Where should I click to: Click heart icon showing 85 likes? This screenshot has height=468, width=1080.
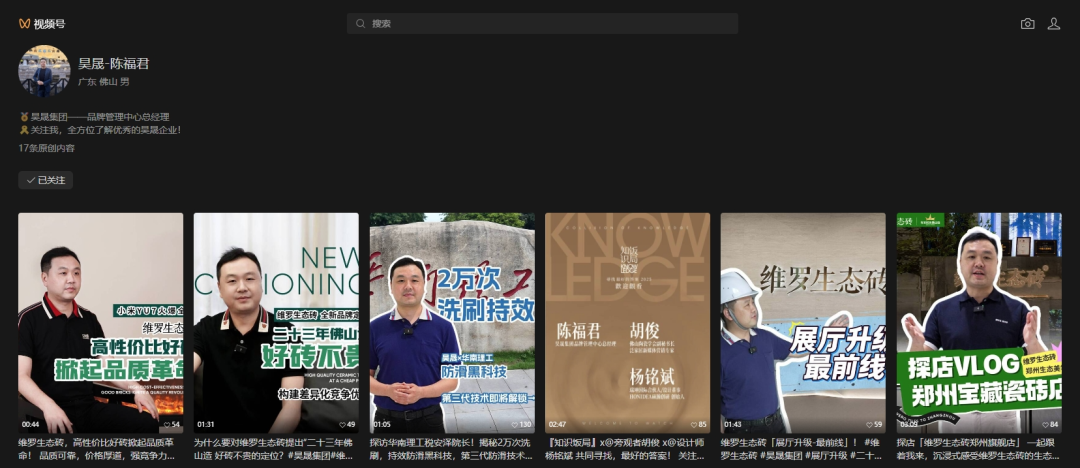(x=693, y=425)
